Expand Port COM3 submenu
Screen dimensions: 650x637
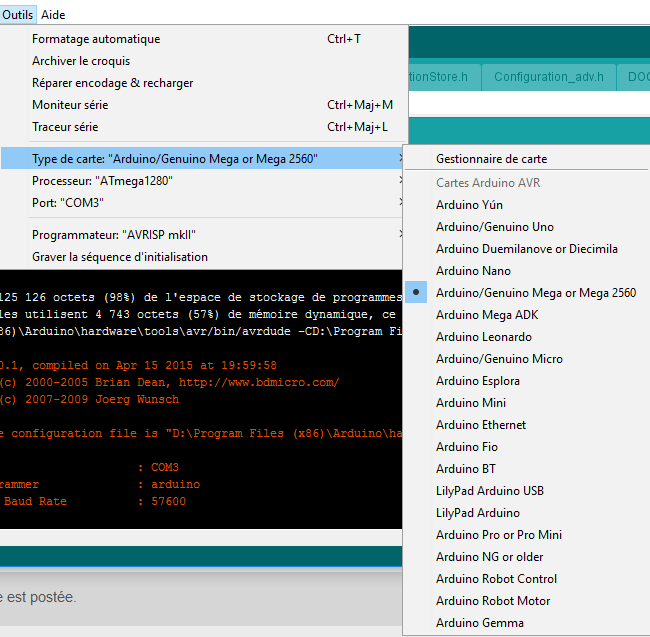[x=202, y=203]
